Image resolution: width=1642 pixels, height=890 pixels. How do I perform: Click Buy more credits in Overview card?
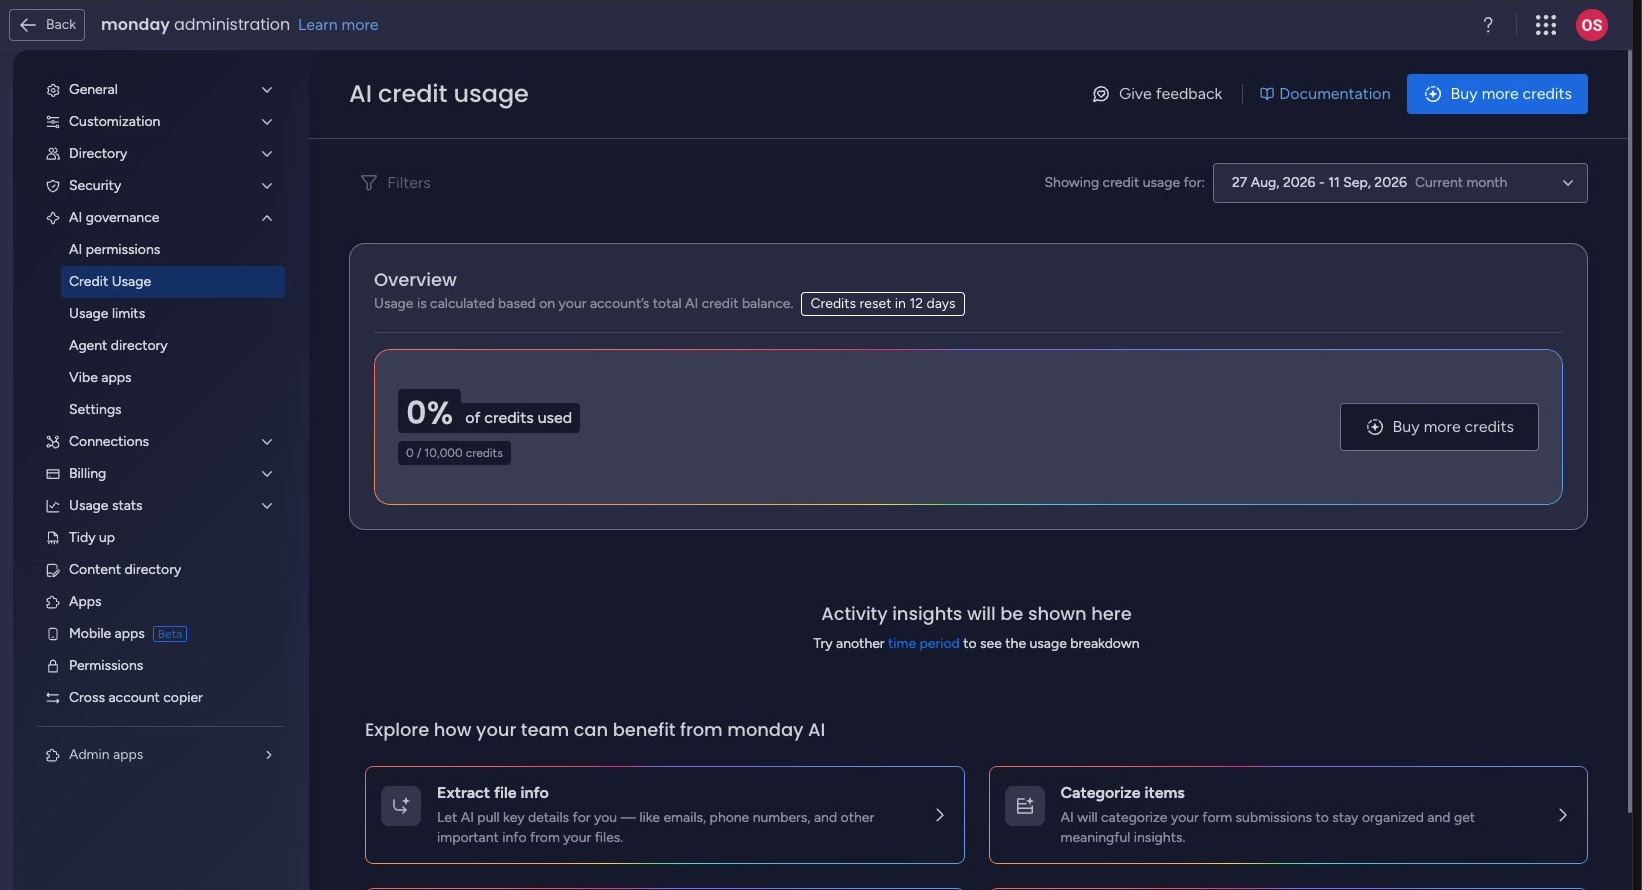pos(1439,427)
